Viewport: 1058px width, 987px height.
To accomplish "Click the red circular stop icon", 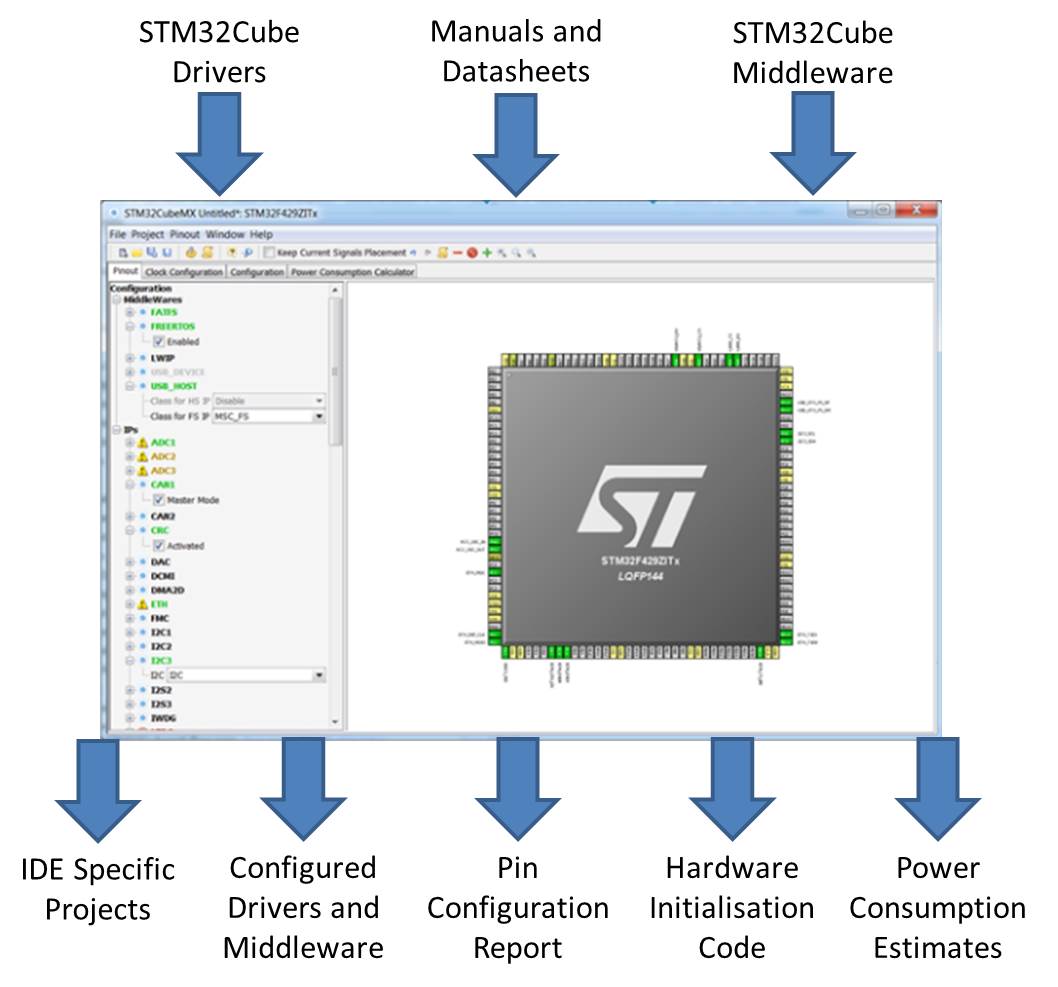I will point(471,253).
